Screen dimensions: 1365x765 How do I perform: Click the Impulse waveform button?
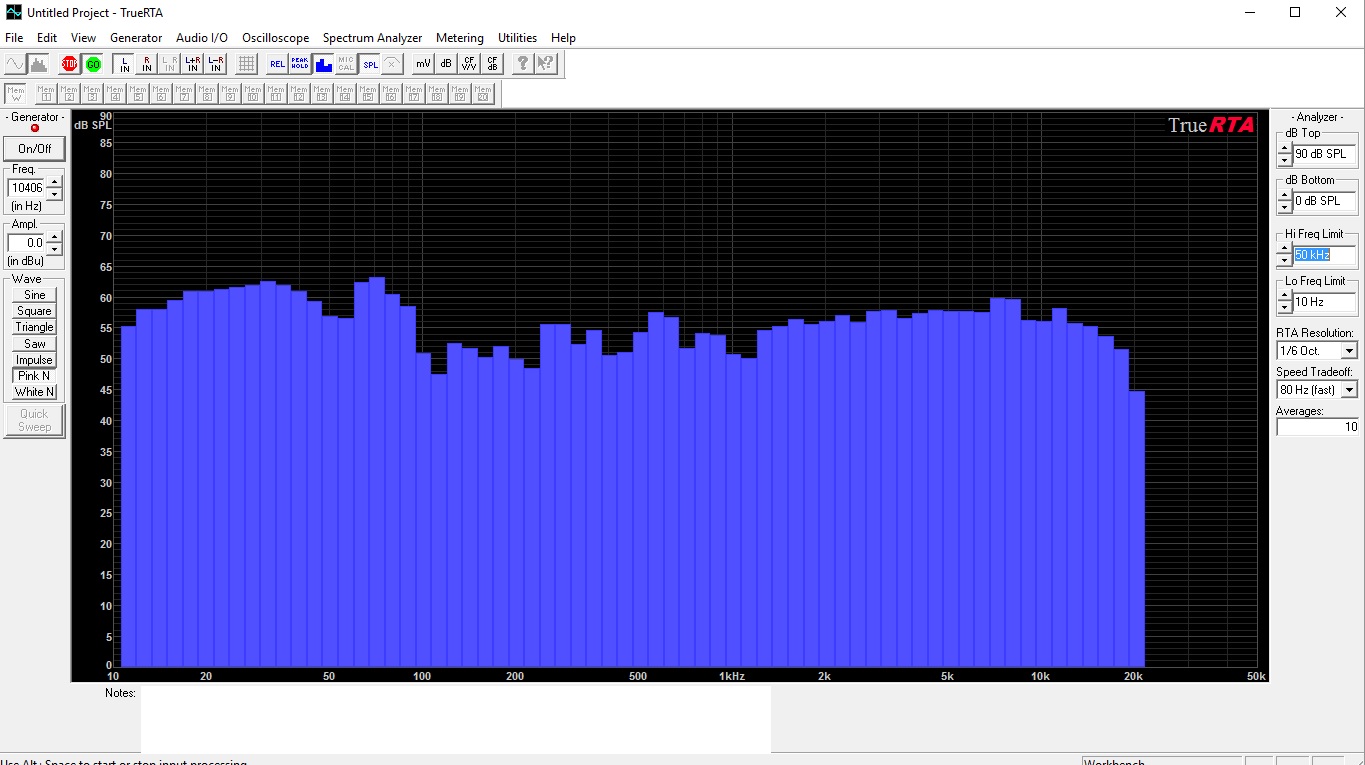(34, 360)
